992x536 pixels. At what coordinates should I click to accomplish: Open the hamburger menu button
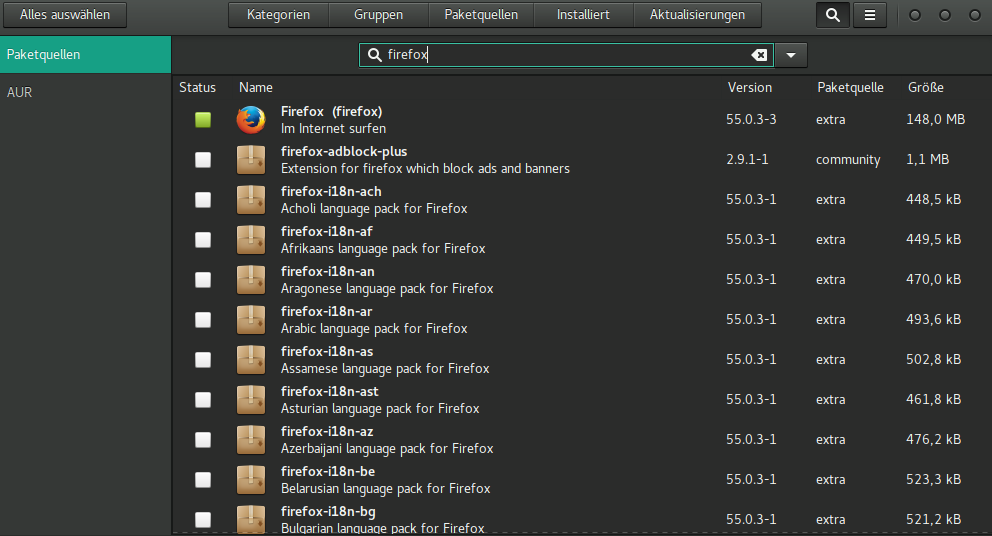coord(870,15)
